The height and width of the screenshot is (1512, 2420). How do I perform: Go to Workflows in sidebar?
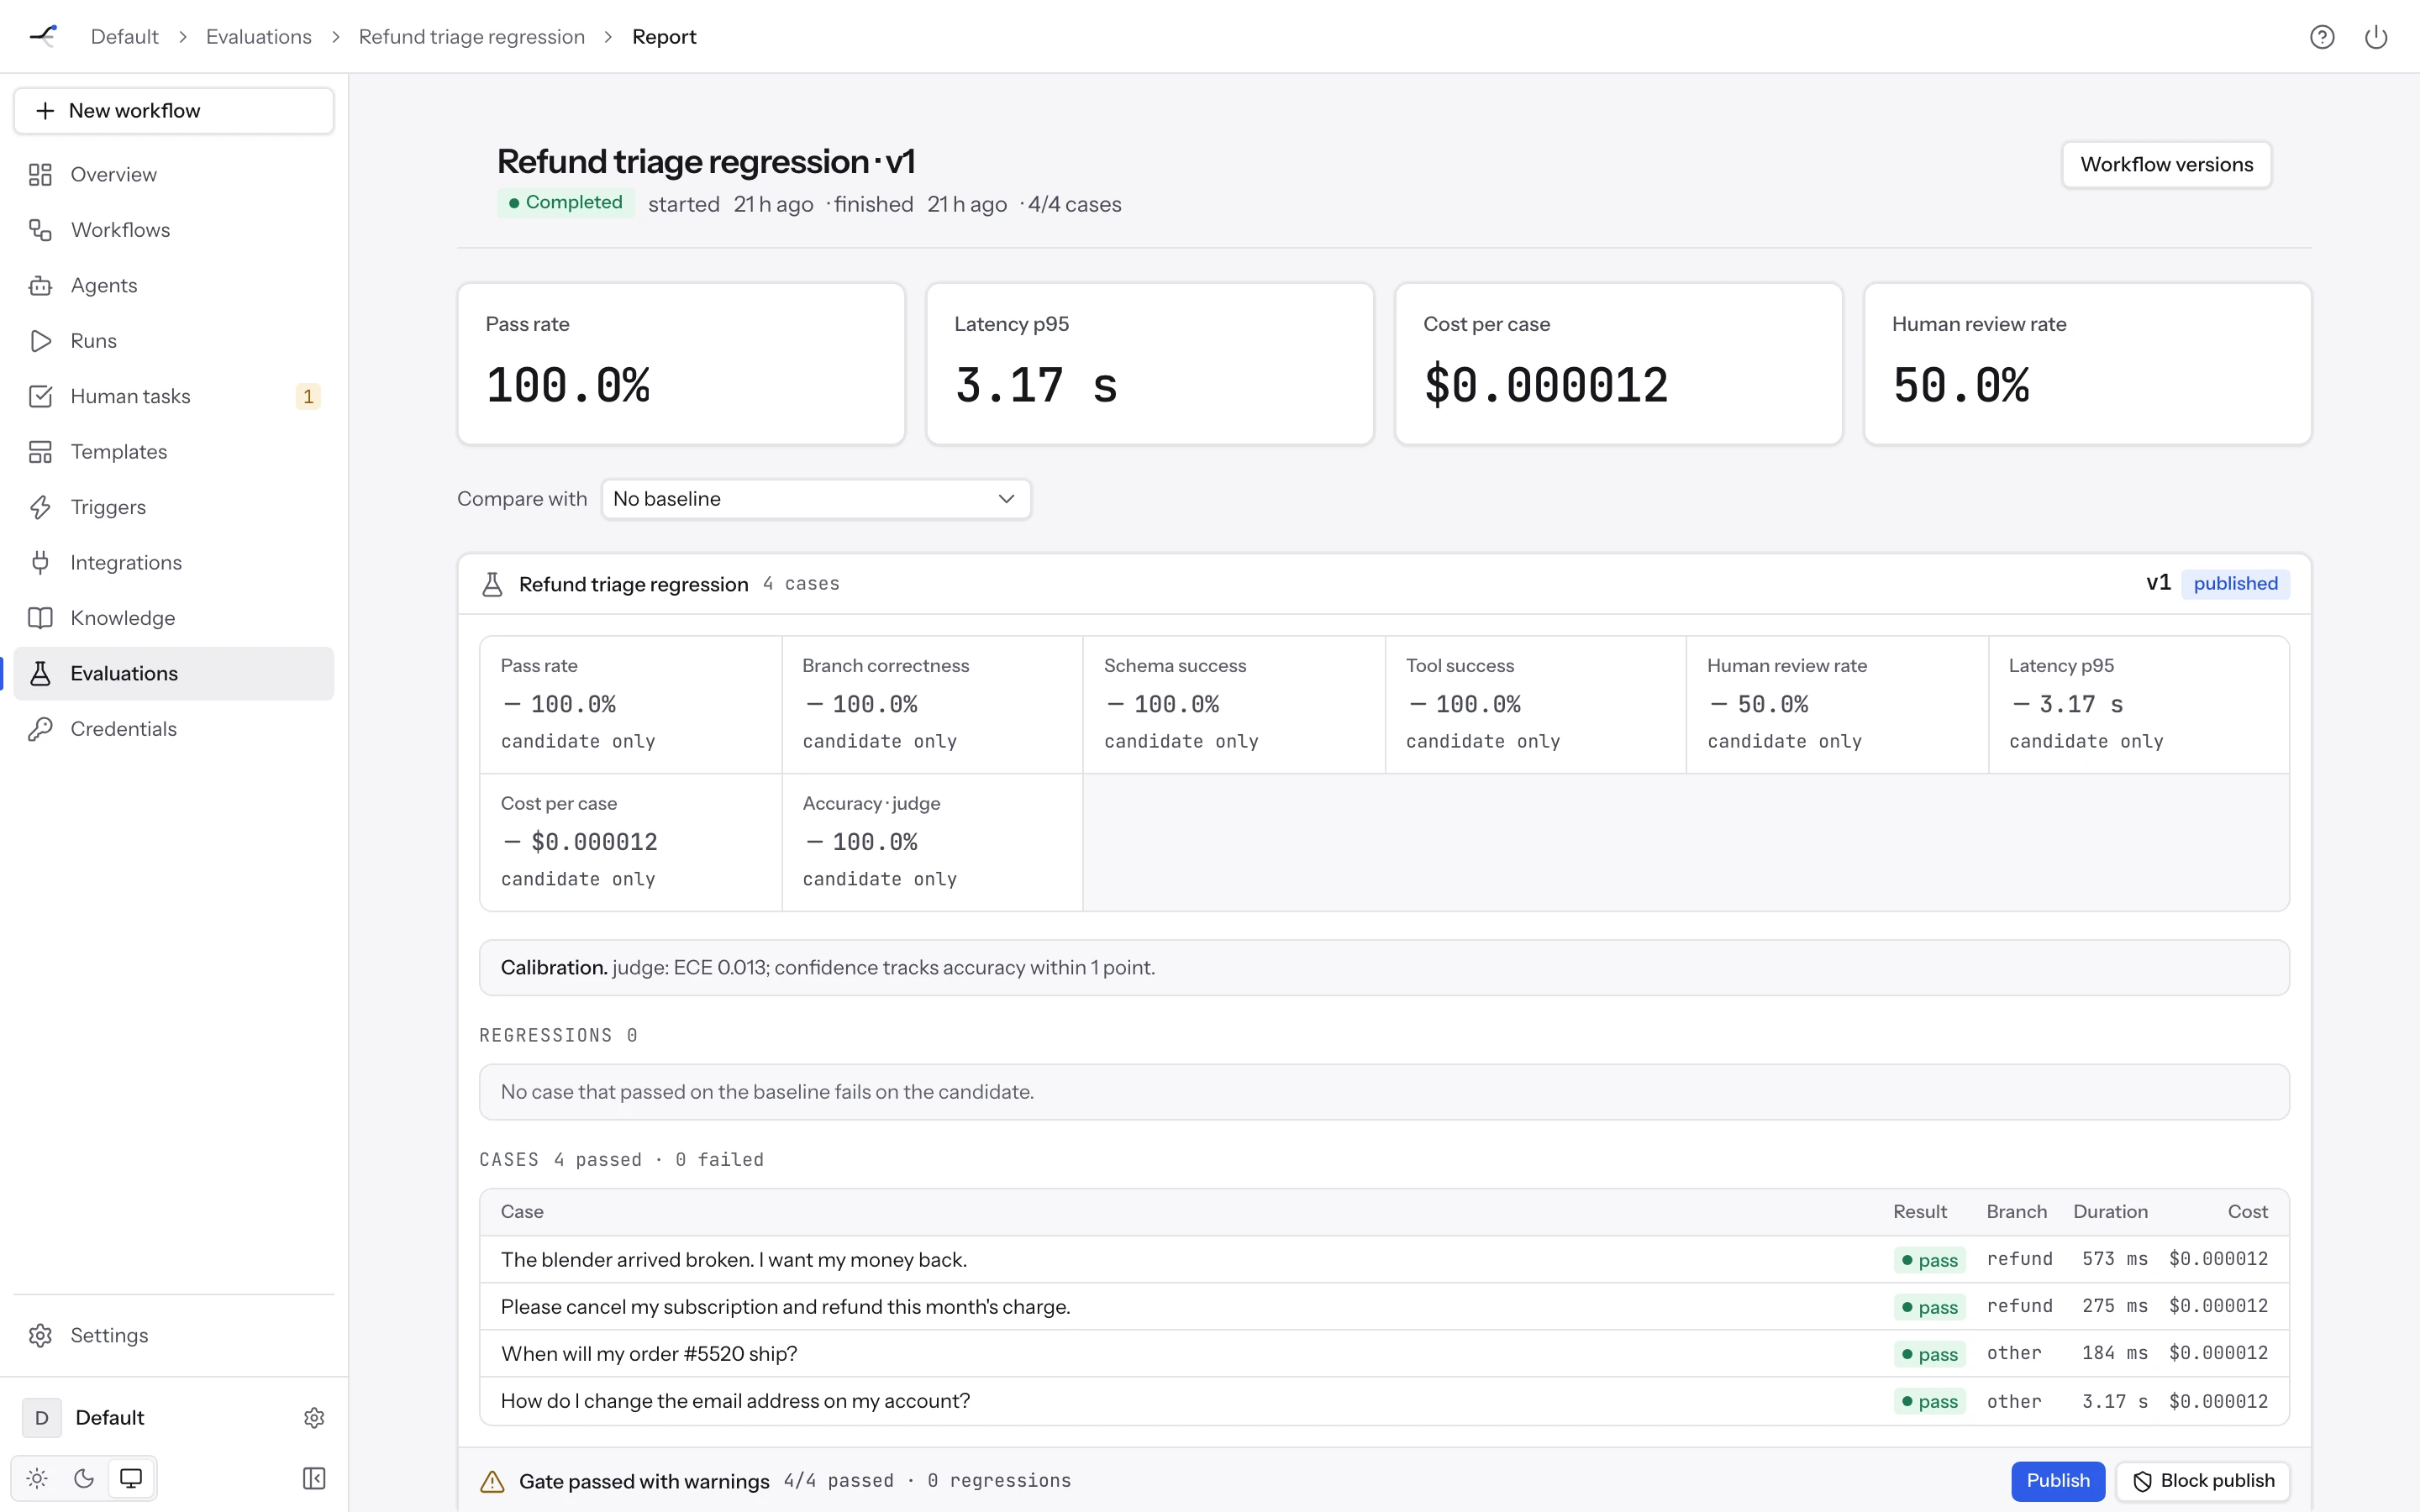[x=174, y=230]
